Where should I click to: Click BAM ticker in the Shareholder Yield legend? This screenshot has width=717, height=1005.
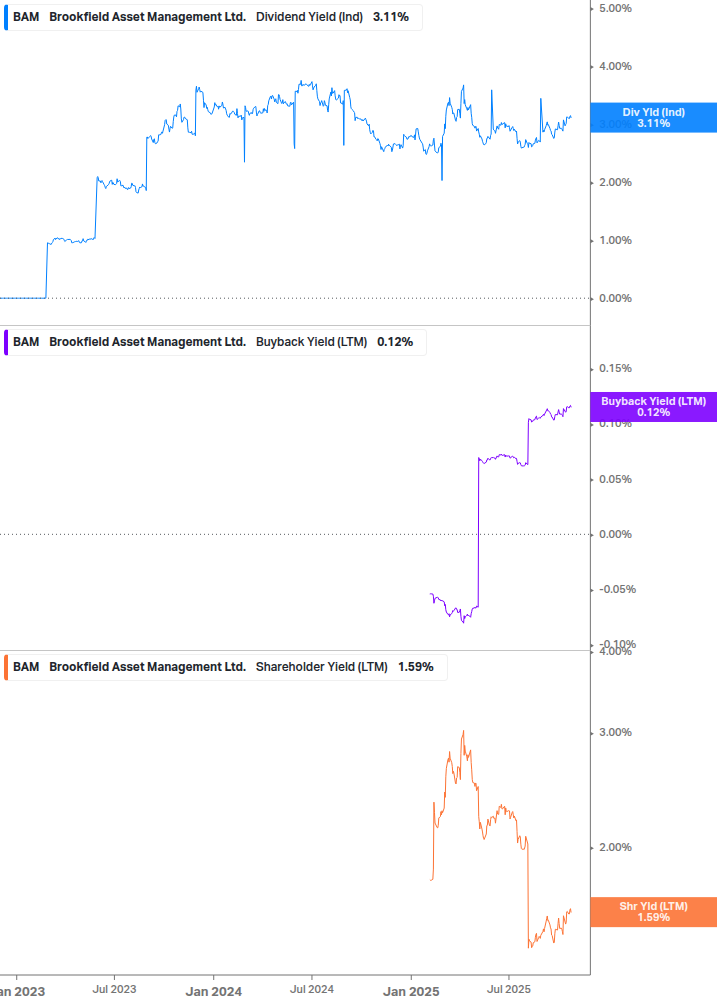click(x=26, y=667)
